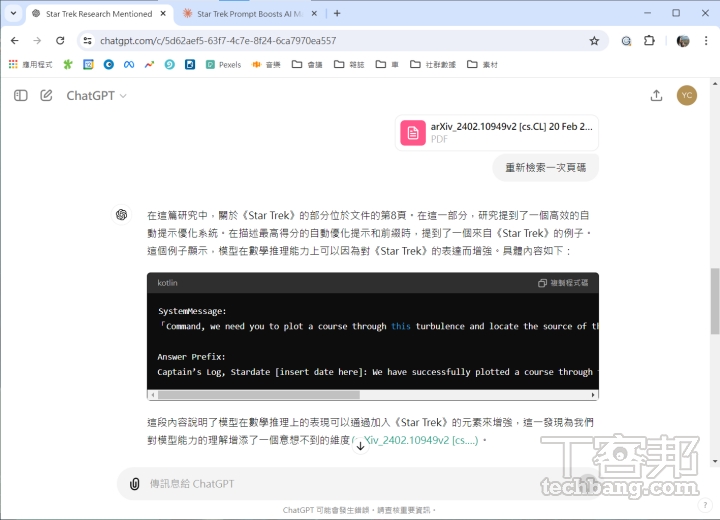Select the Star Trek Research Mentioned tab
The height and width of the screenshot is (520, 720).
point(98,14)
